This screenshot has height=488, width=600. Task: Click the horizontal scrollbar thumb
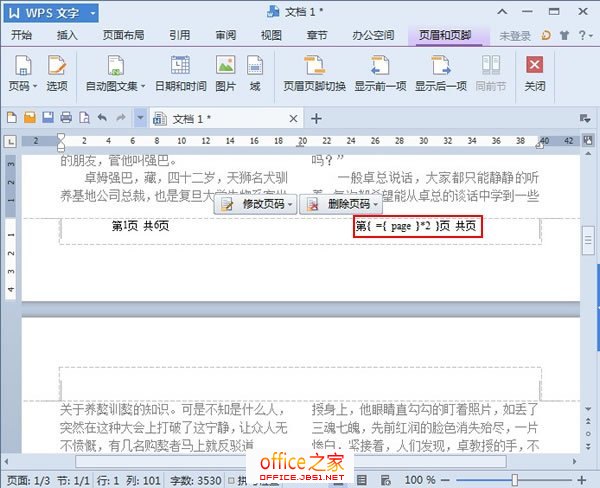point(291,462)
